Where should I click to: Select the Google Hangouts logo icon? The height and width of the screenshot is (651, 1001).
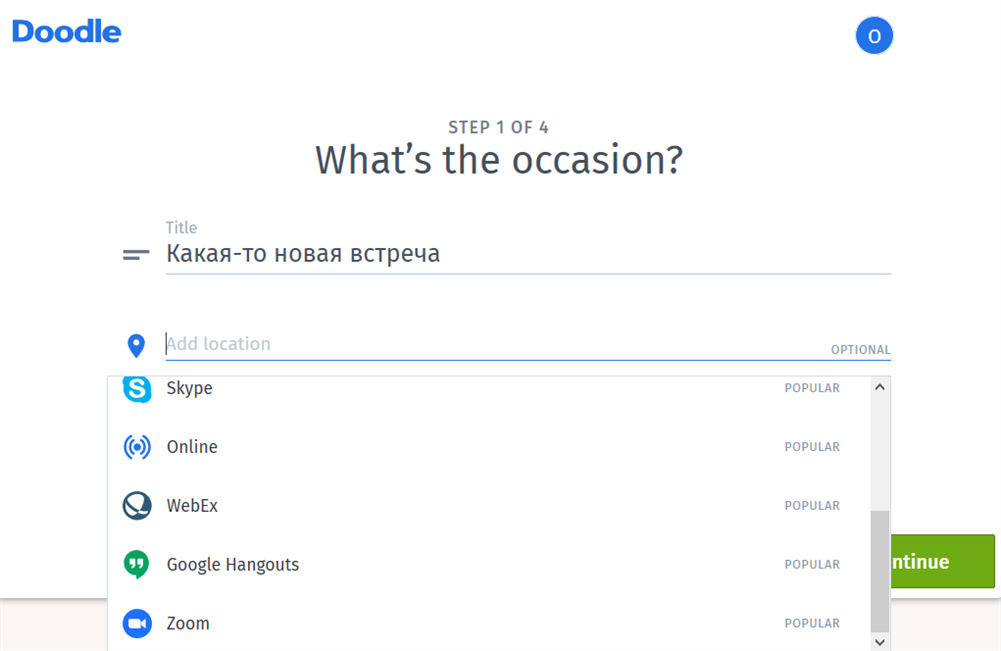[x=136, y=565]
